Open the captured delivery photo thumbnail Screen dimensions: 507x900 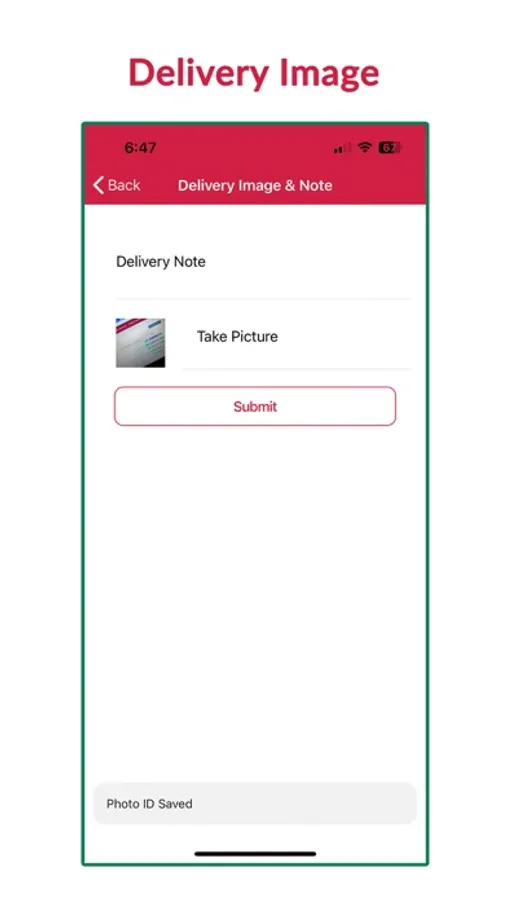click(141, 343)
